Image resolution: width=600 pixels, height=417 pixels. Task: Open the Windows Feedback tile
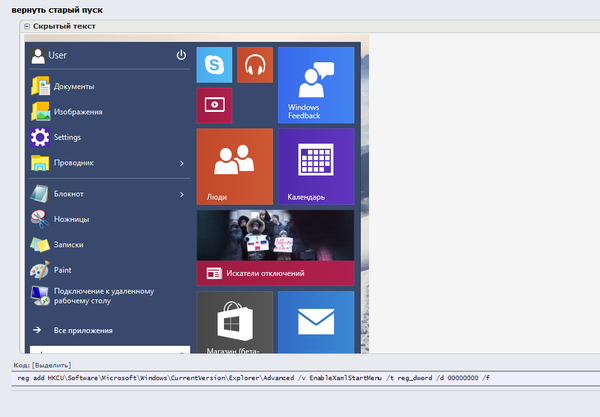coord(316,85)
